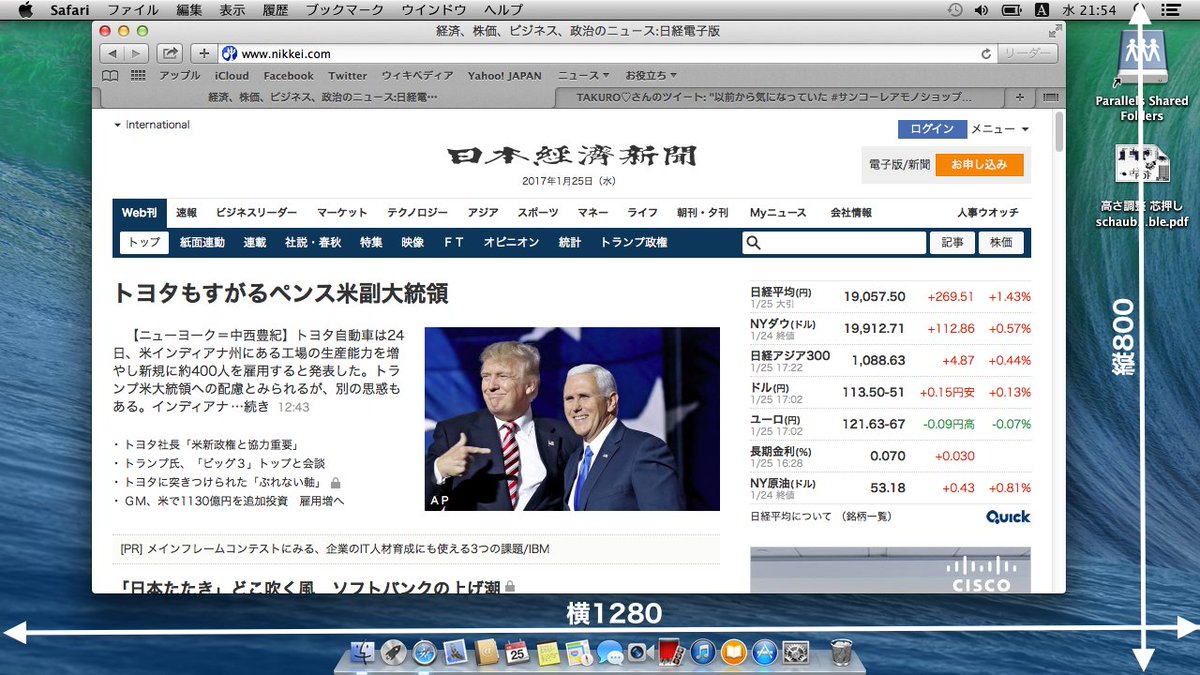Open System Preferences in the Dock
The height and width of the screenshot is (675, 1200).
pos(796,653)
